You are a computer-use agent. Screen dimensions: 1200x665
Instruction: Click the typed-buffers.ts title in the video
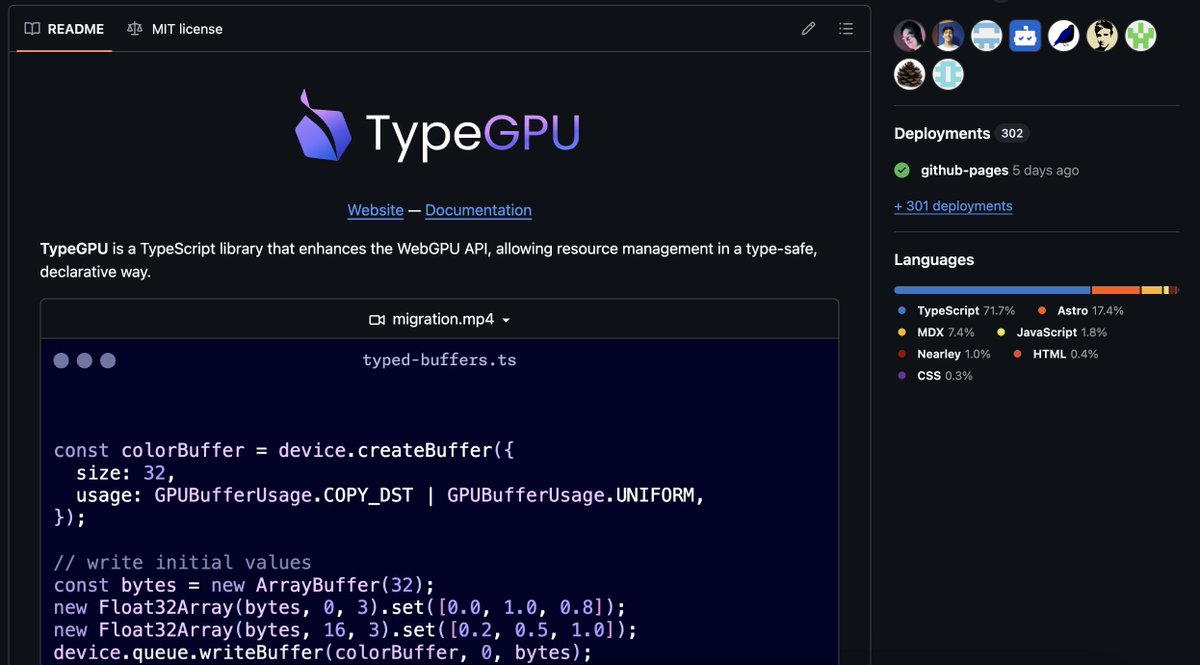(x=440, y=359)
